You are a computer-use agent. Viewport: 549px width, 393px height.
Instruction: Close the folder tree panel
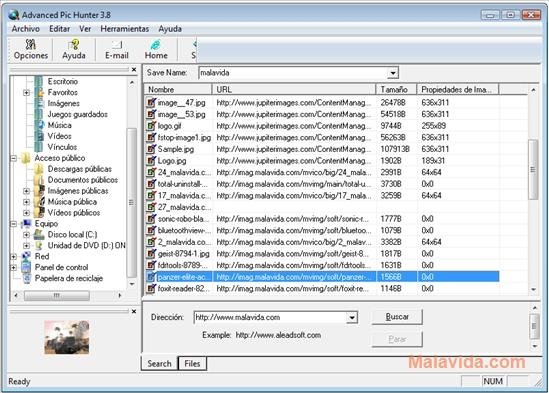click(134, 70)
